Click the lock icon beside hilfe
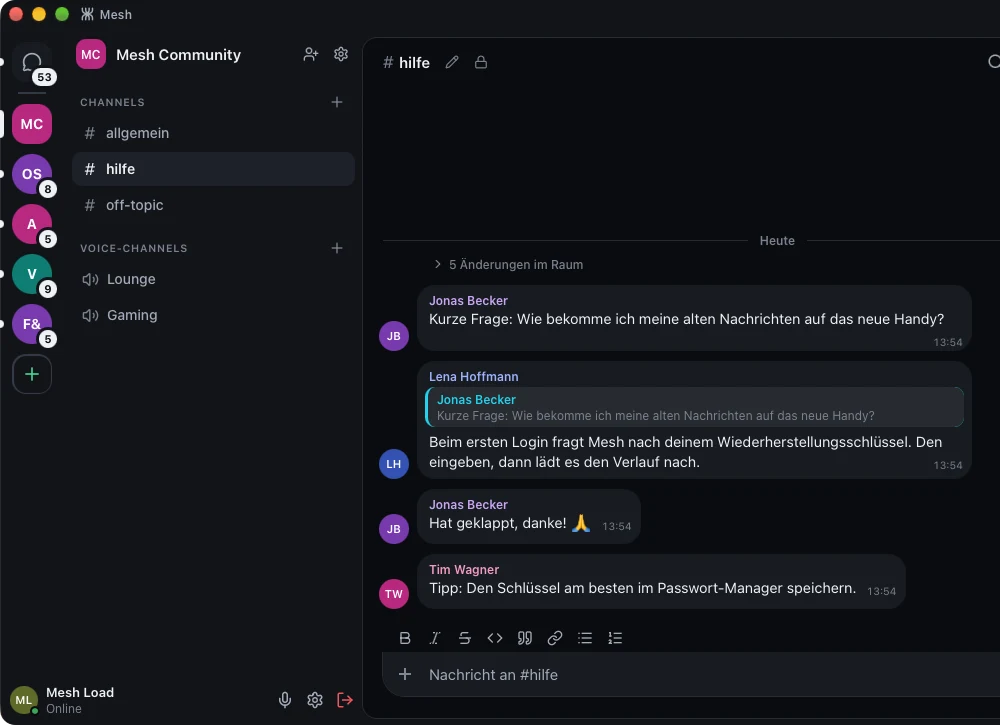The height and width of the screenshot is (725, 1000). pos(481,62)
